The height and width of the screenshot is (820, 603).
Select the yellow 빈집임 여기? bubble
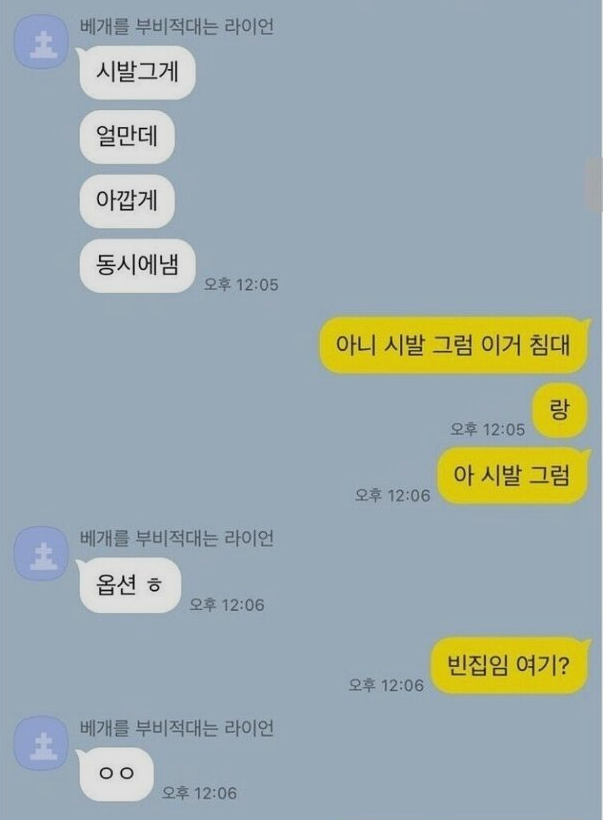(509, 665)
